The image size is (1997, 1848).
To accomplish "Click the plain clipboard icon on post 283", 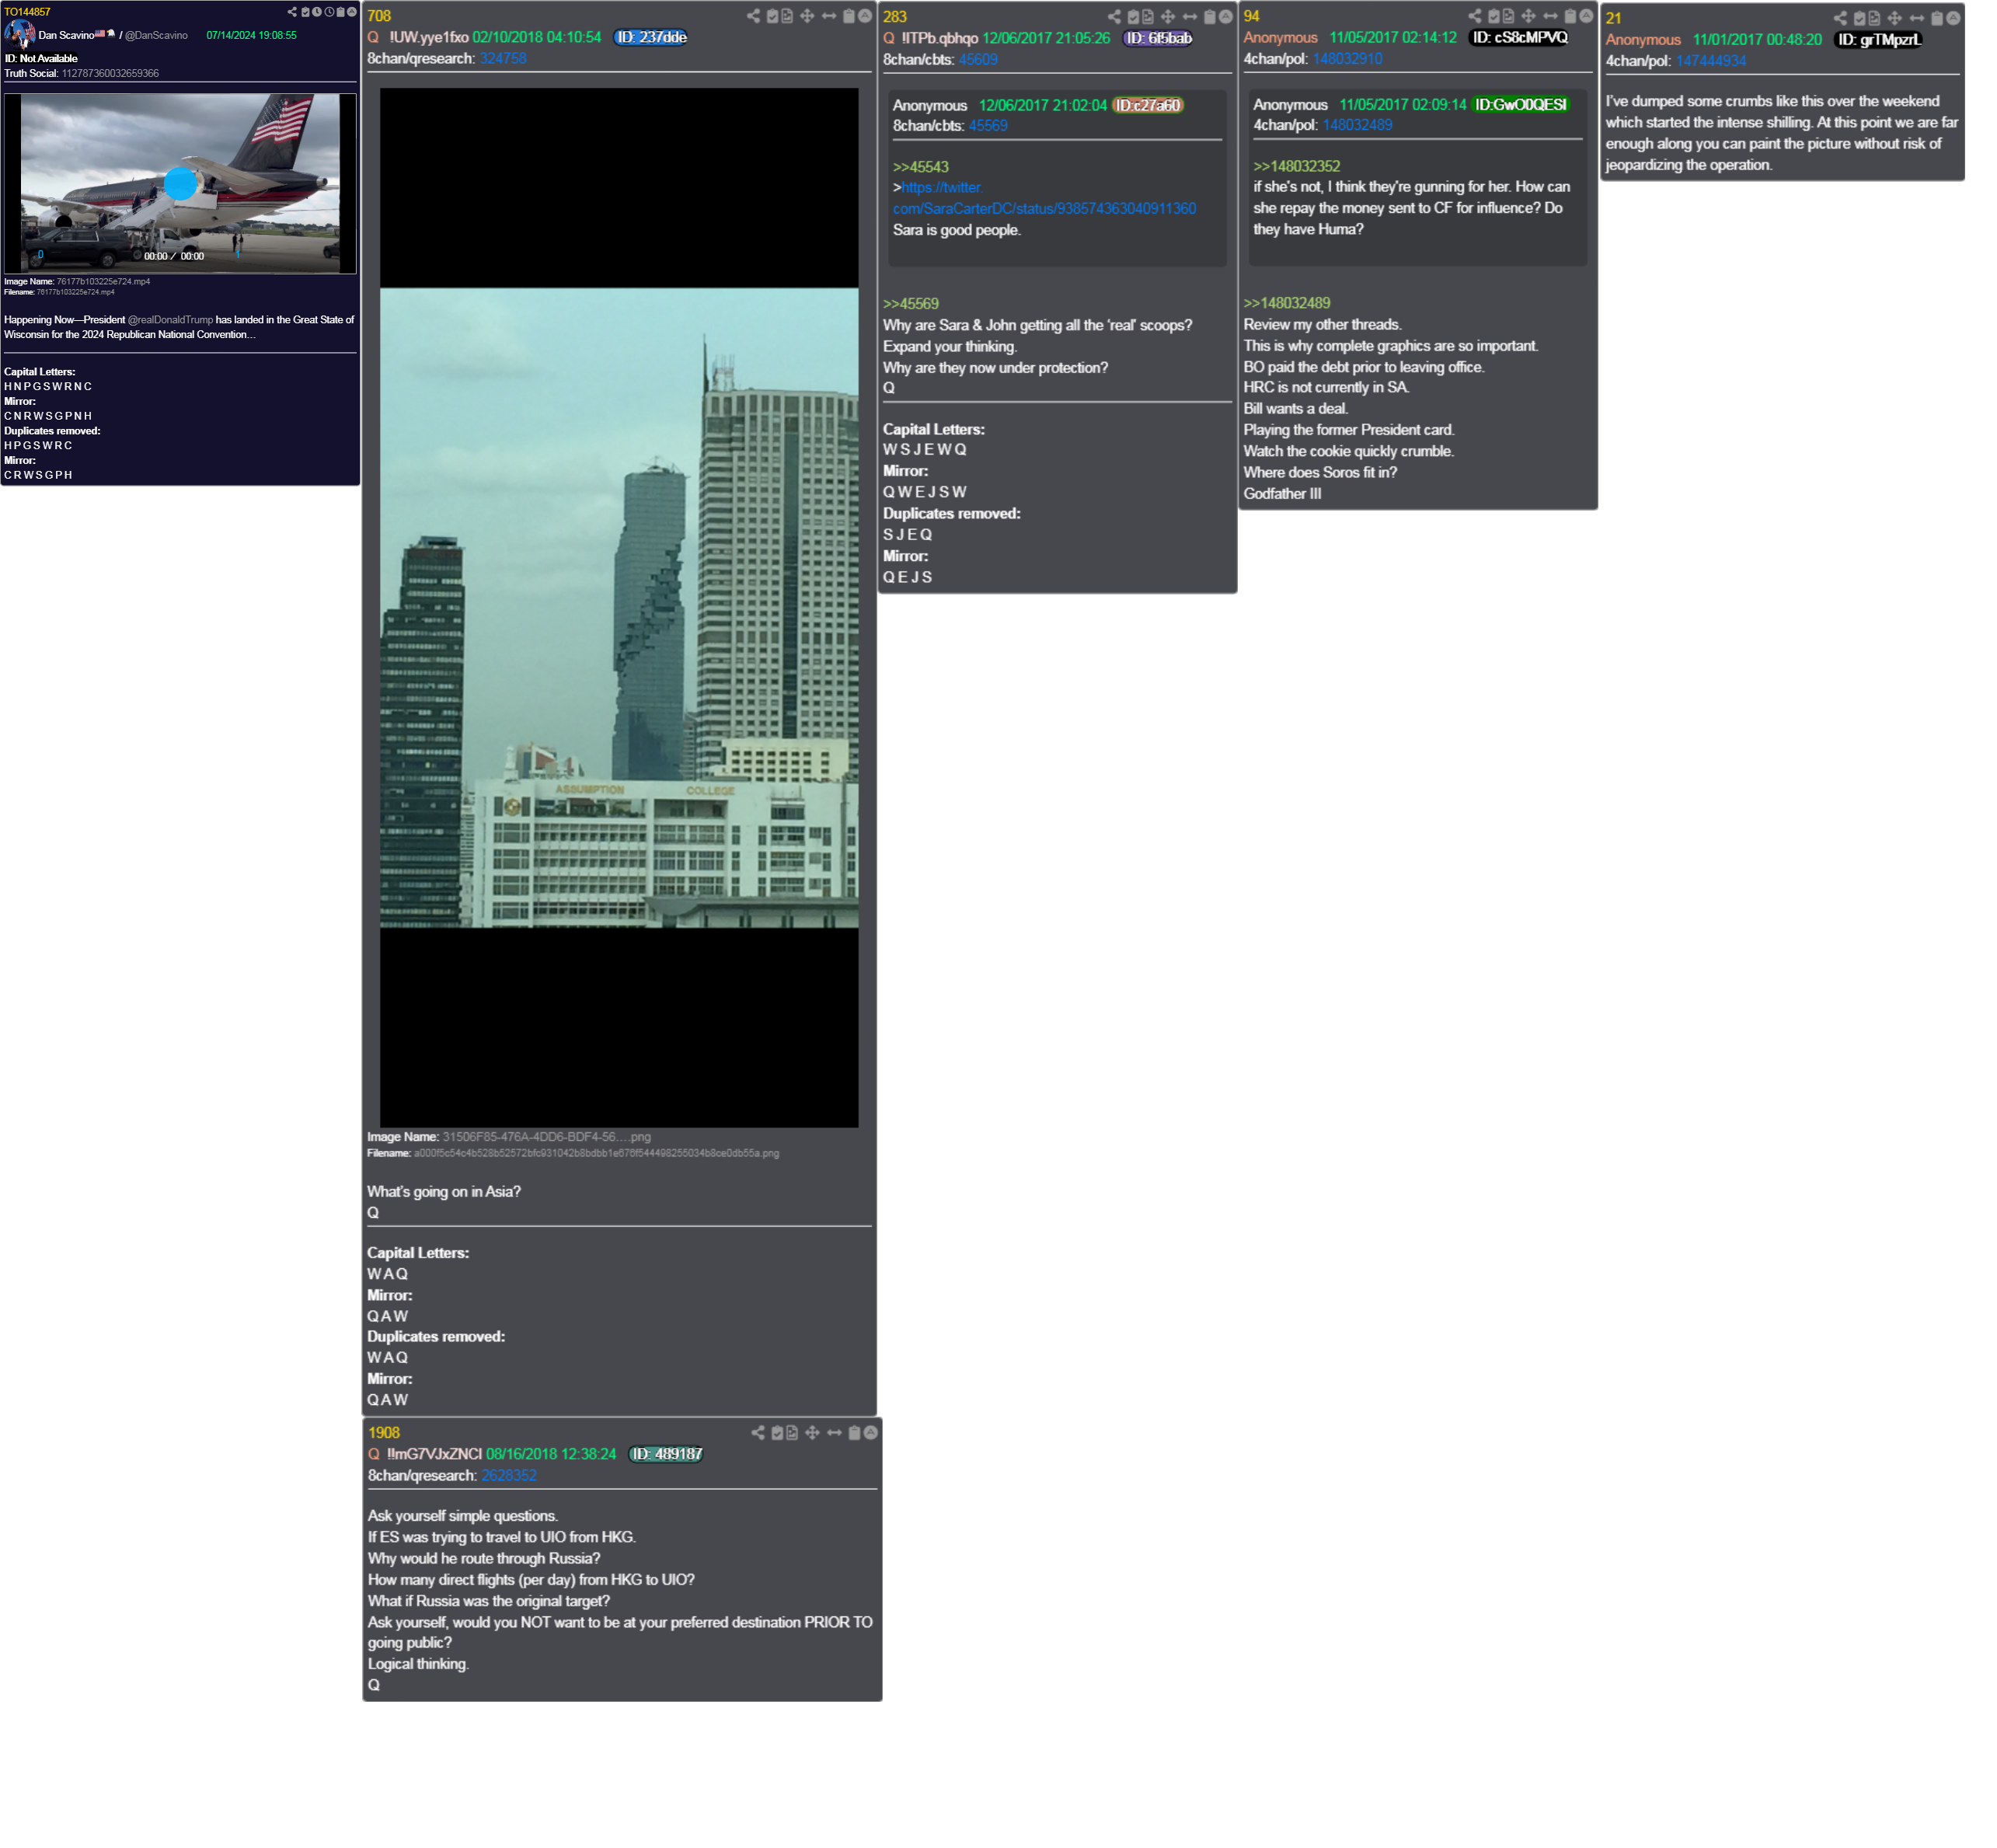I will coord(1210,17).
